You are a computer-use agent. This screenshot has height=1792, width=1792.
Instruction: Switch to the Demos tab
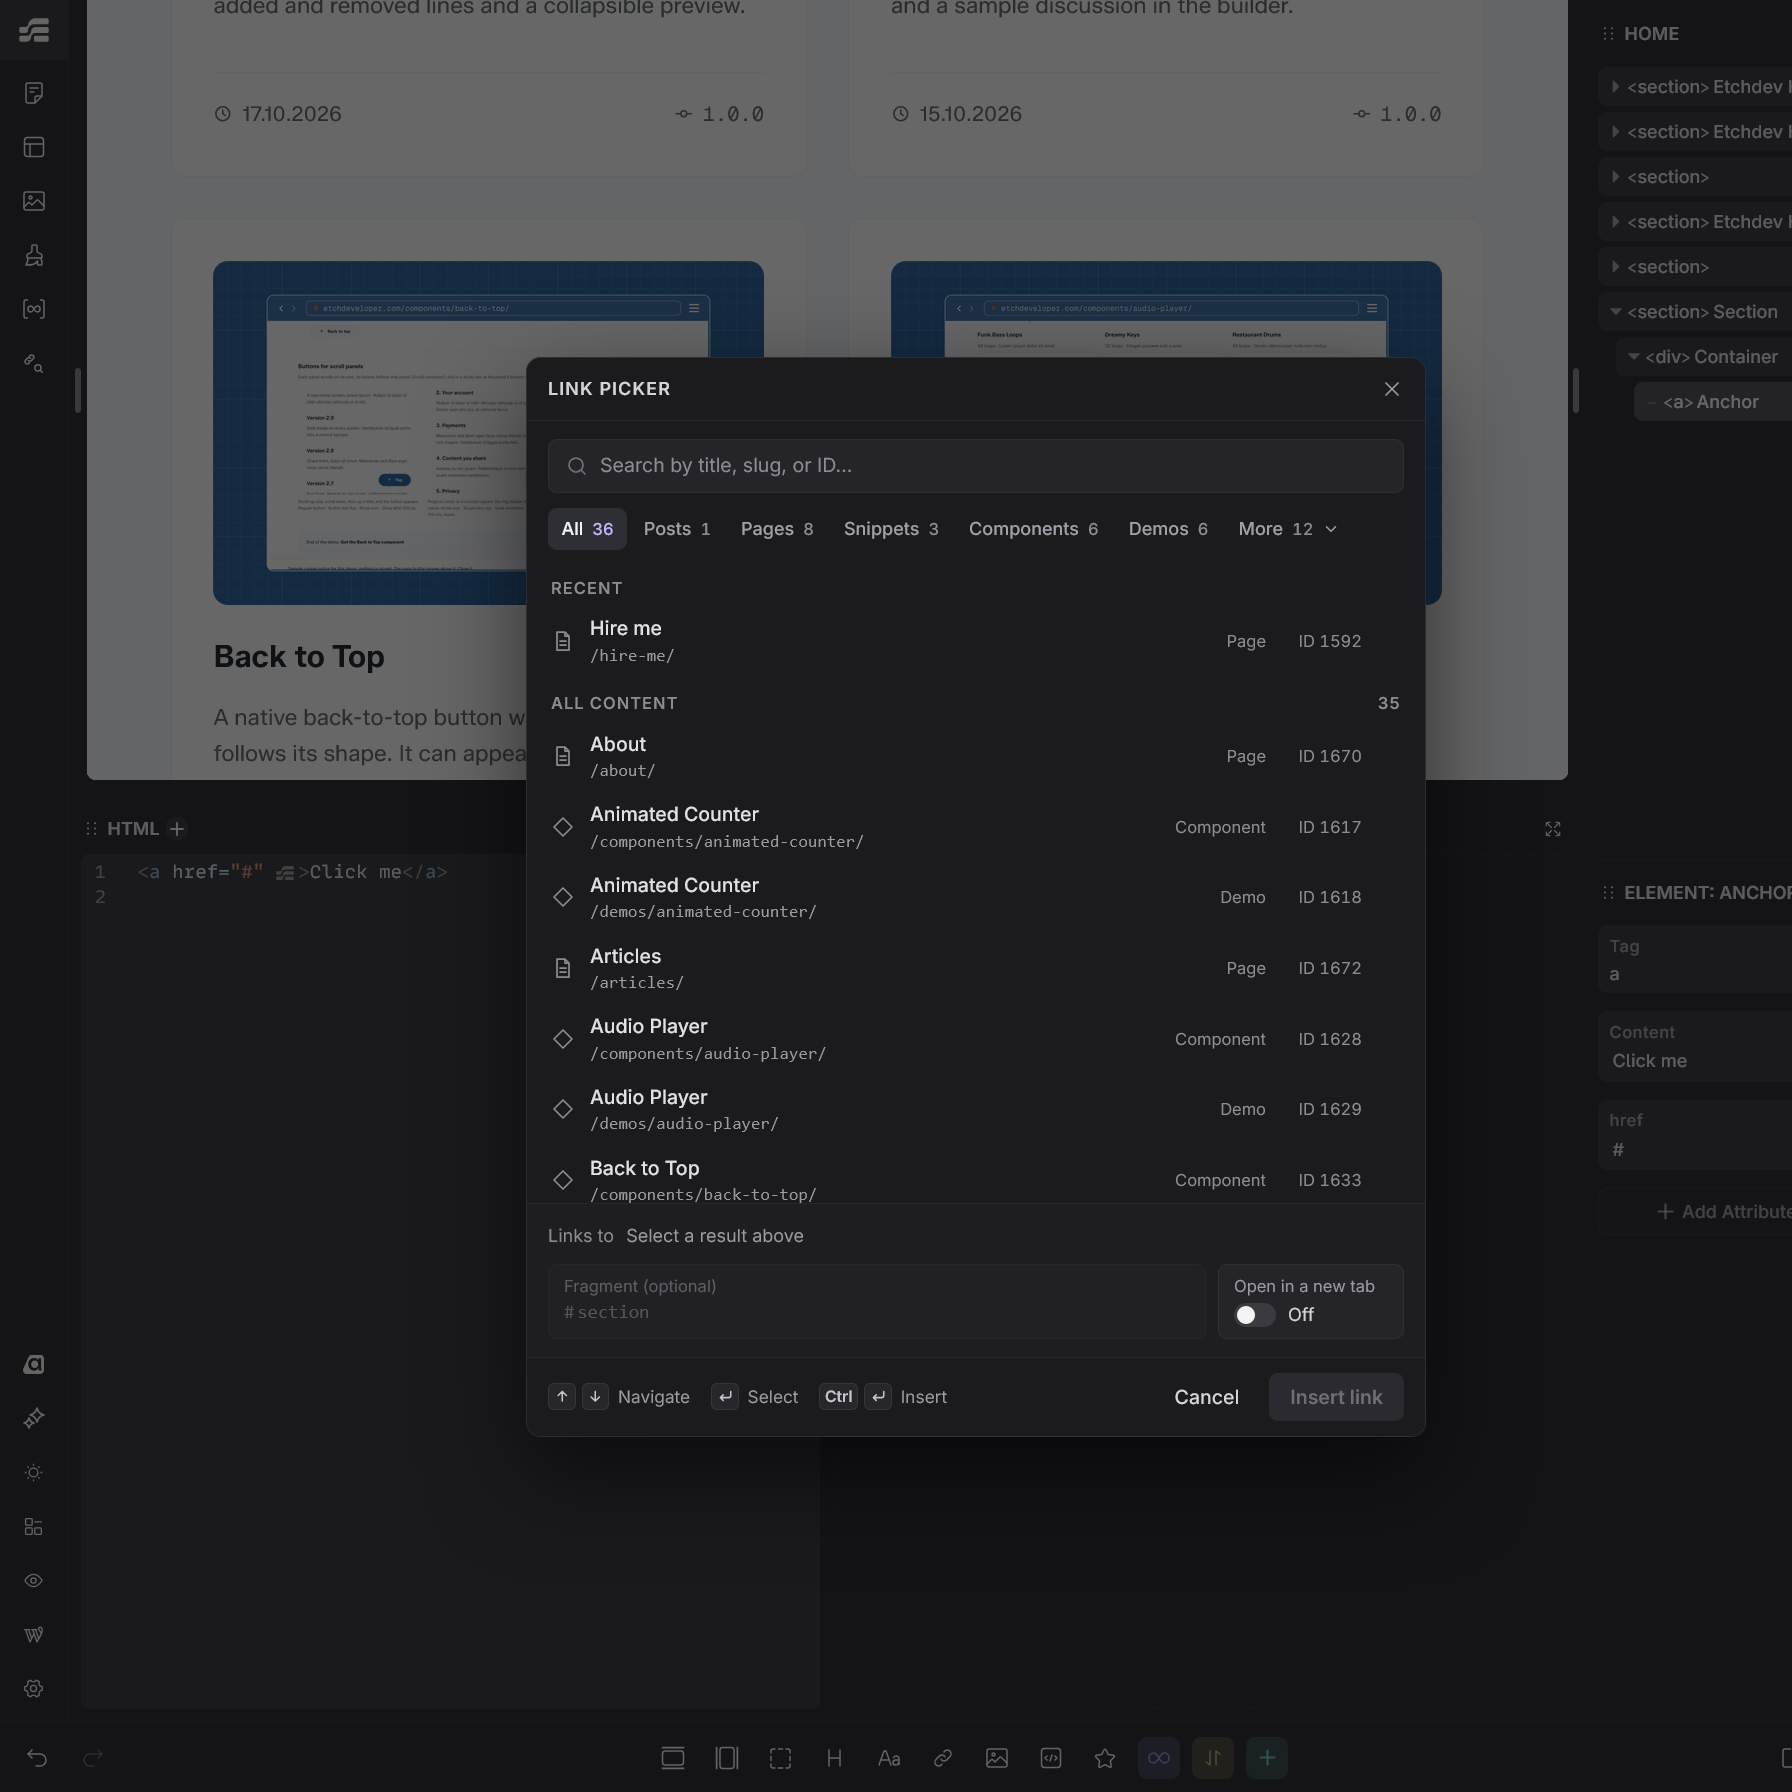[1168, 529]
